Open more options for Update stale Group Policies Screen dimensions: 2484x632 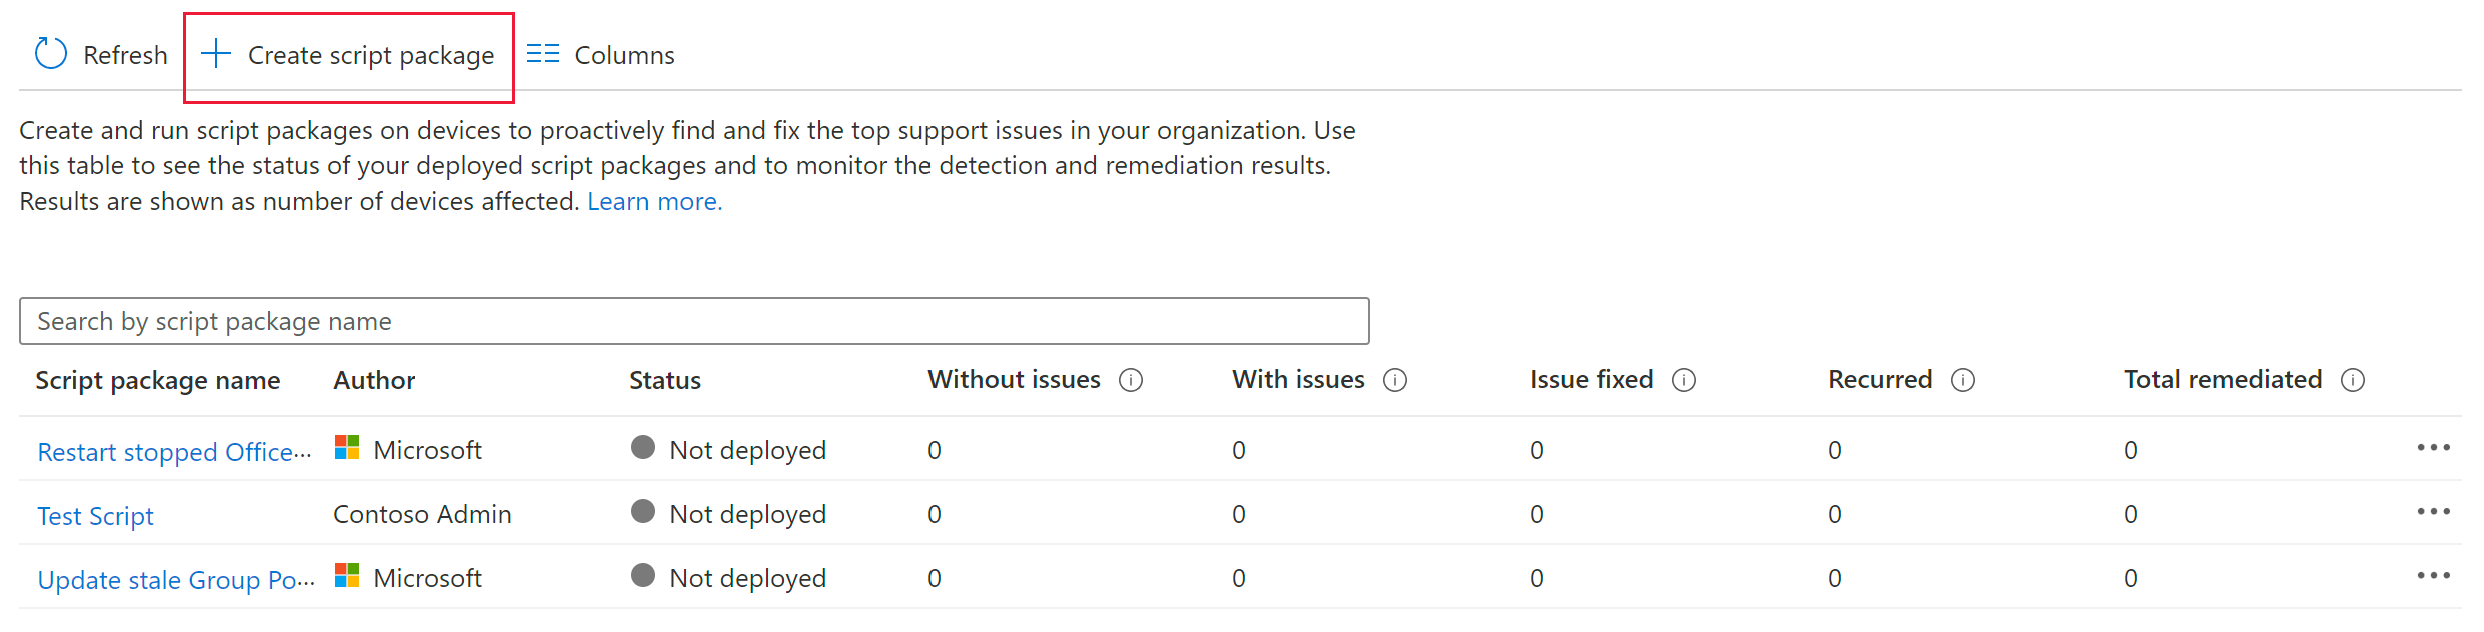pyautogui.click(x=2433, y=576)
